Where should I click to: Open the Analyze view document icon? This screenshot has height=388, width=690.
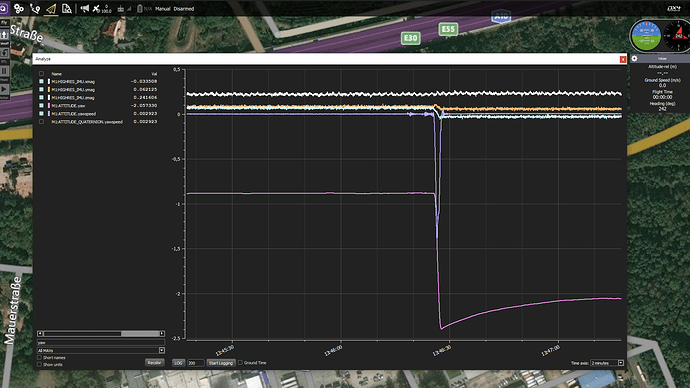point(67,8)
